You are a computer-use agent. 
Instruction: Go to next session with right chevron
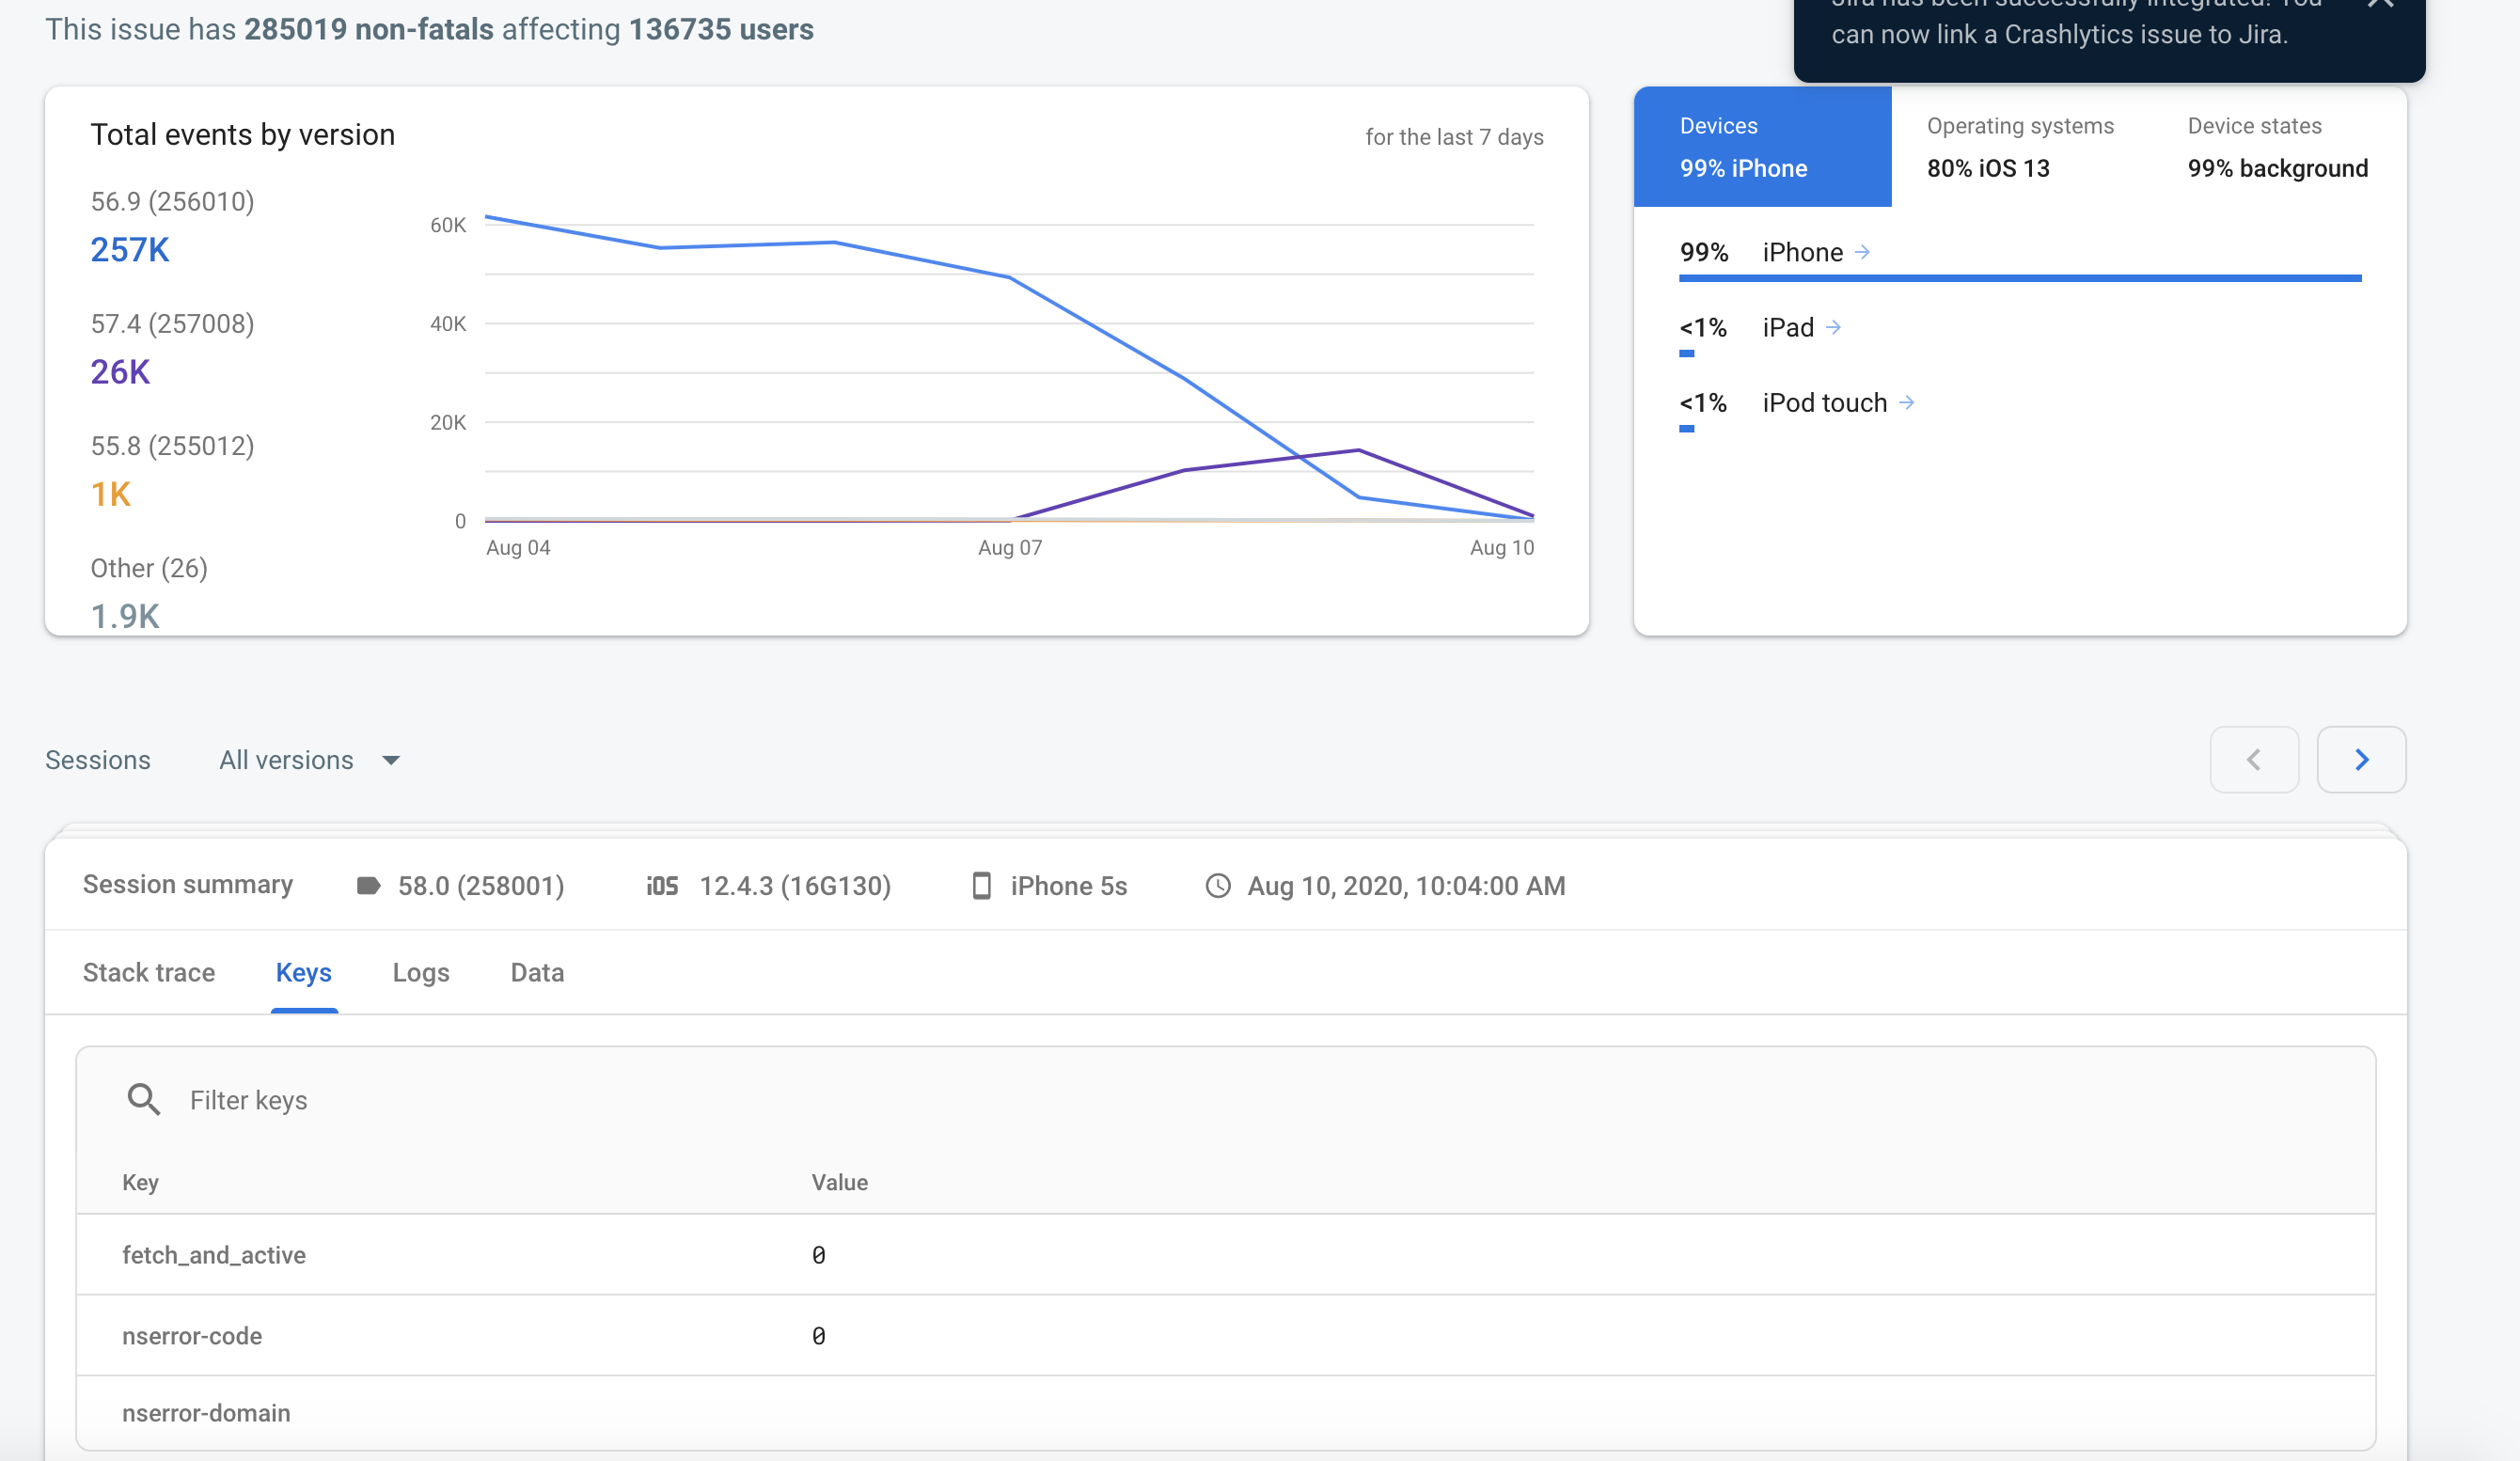point(2360,760)
